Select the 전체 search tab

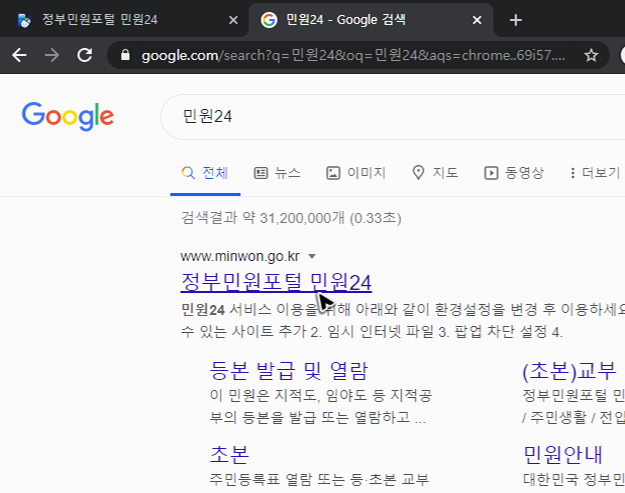(x=205, y=173)
